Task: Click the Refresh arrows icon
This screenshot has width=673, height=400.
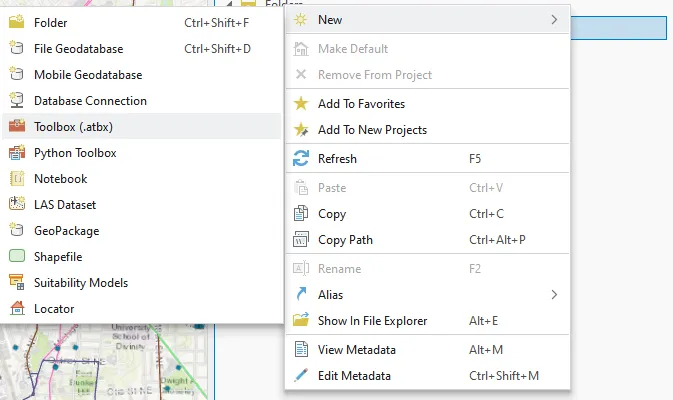Action: (x=301, y=159)
